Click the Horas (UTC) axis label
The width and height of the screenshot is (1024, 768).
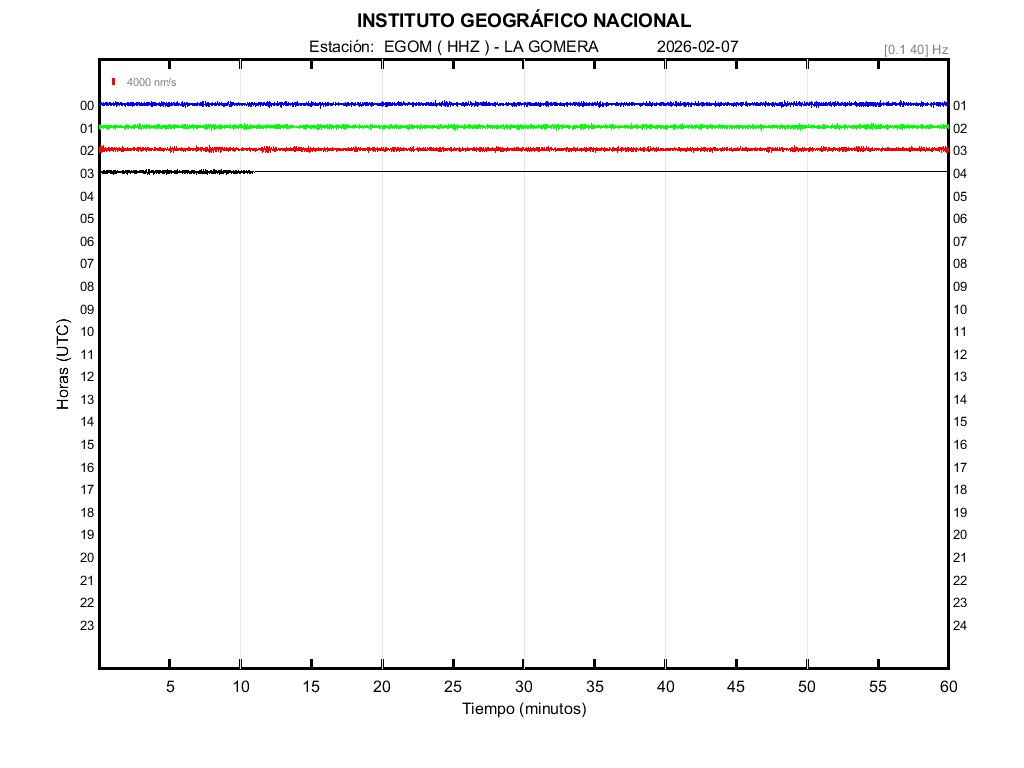coord(63,365)
